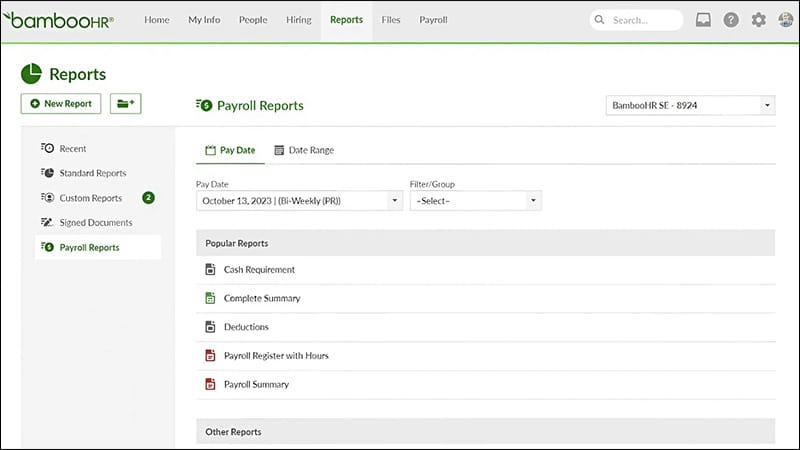This screenshot has width=800, height=450.
Task: Open the Complete Summary report
Action: (x=262, y=298)
